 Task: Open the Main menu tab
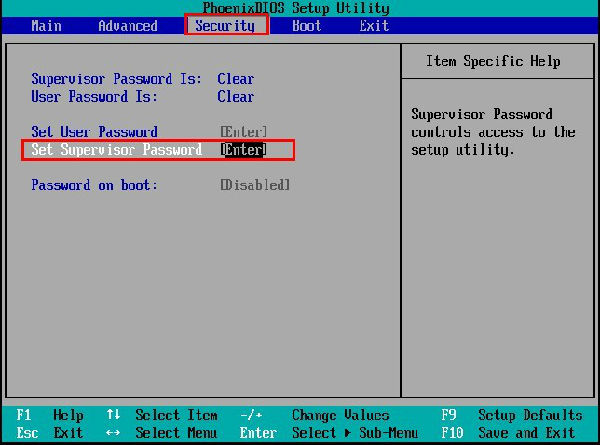pyautogui.click(x=46, y=26)
